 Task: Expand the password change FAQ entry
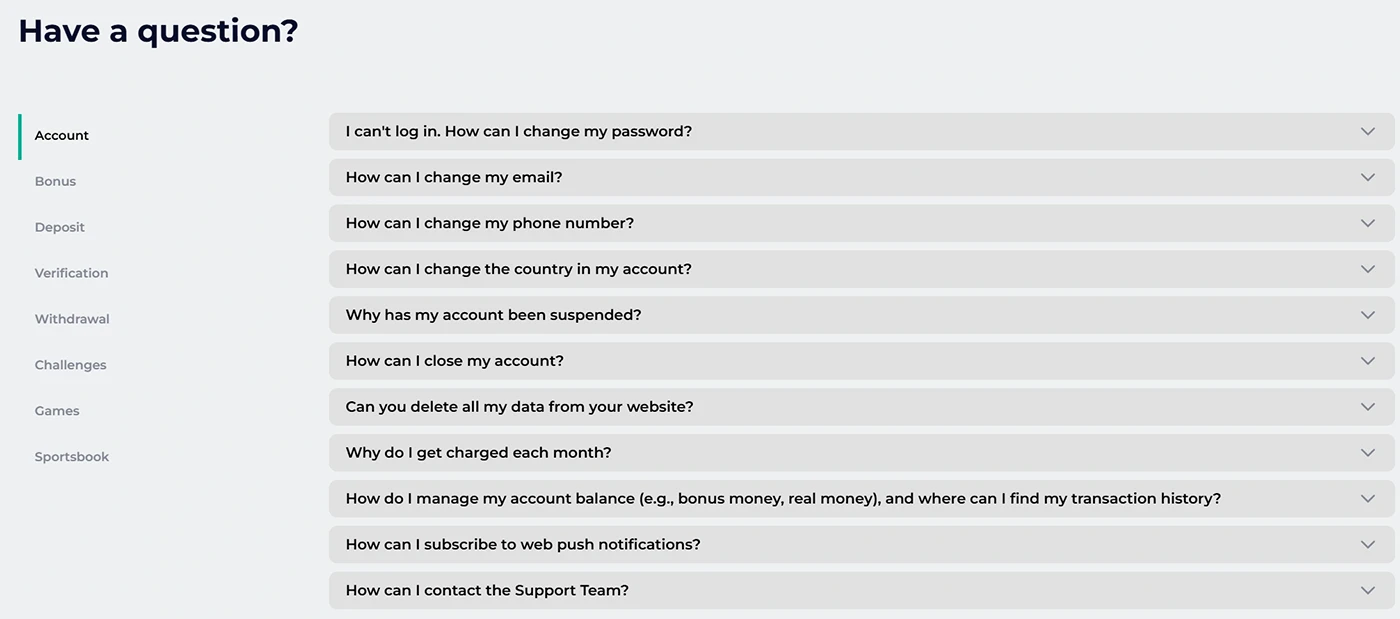coord(860,131)
